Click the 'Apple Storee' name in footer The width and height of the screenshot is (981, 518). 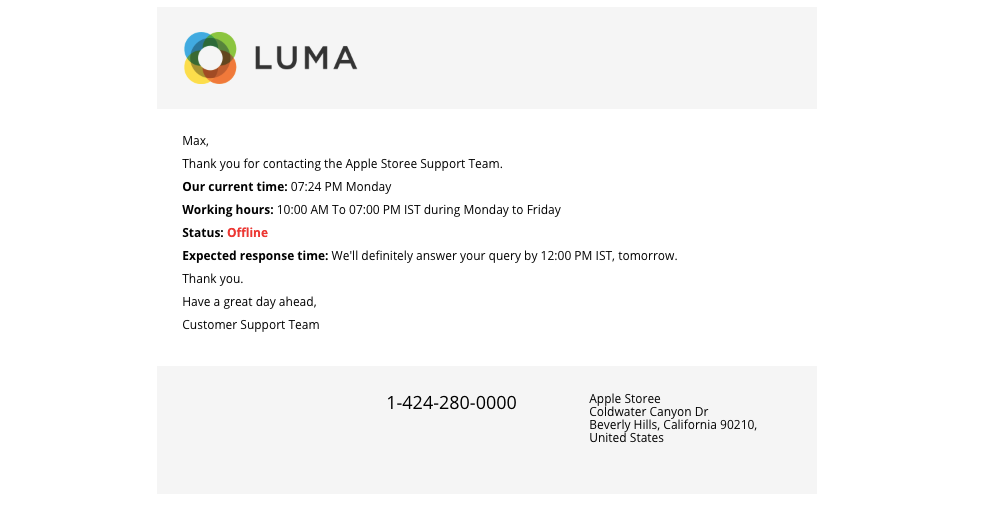click(624, 399)
